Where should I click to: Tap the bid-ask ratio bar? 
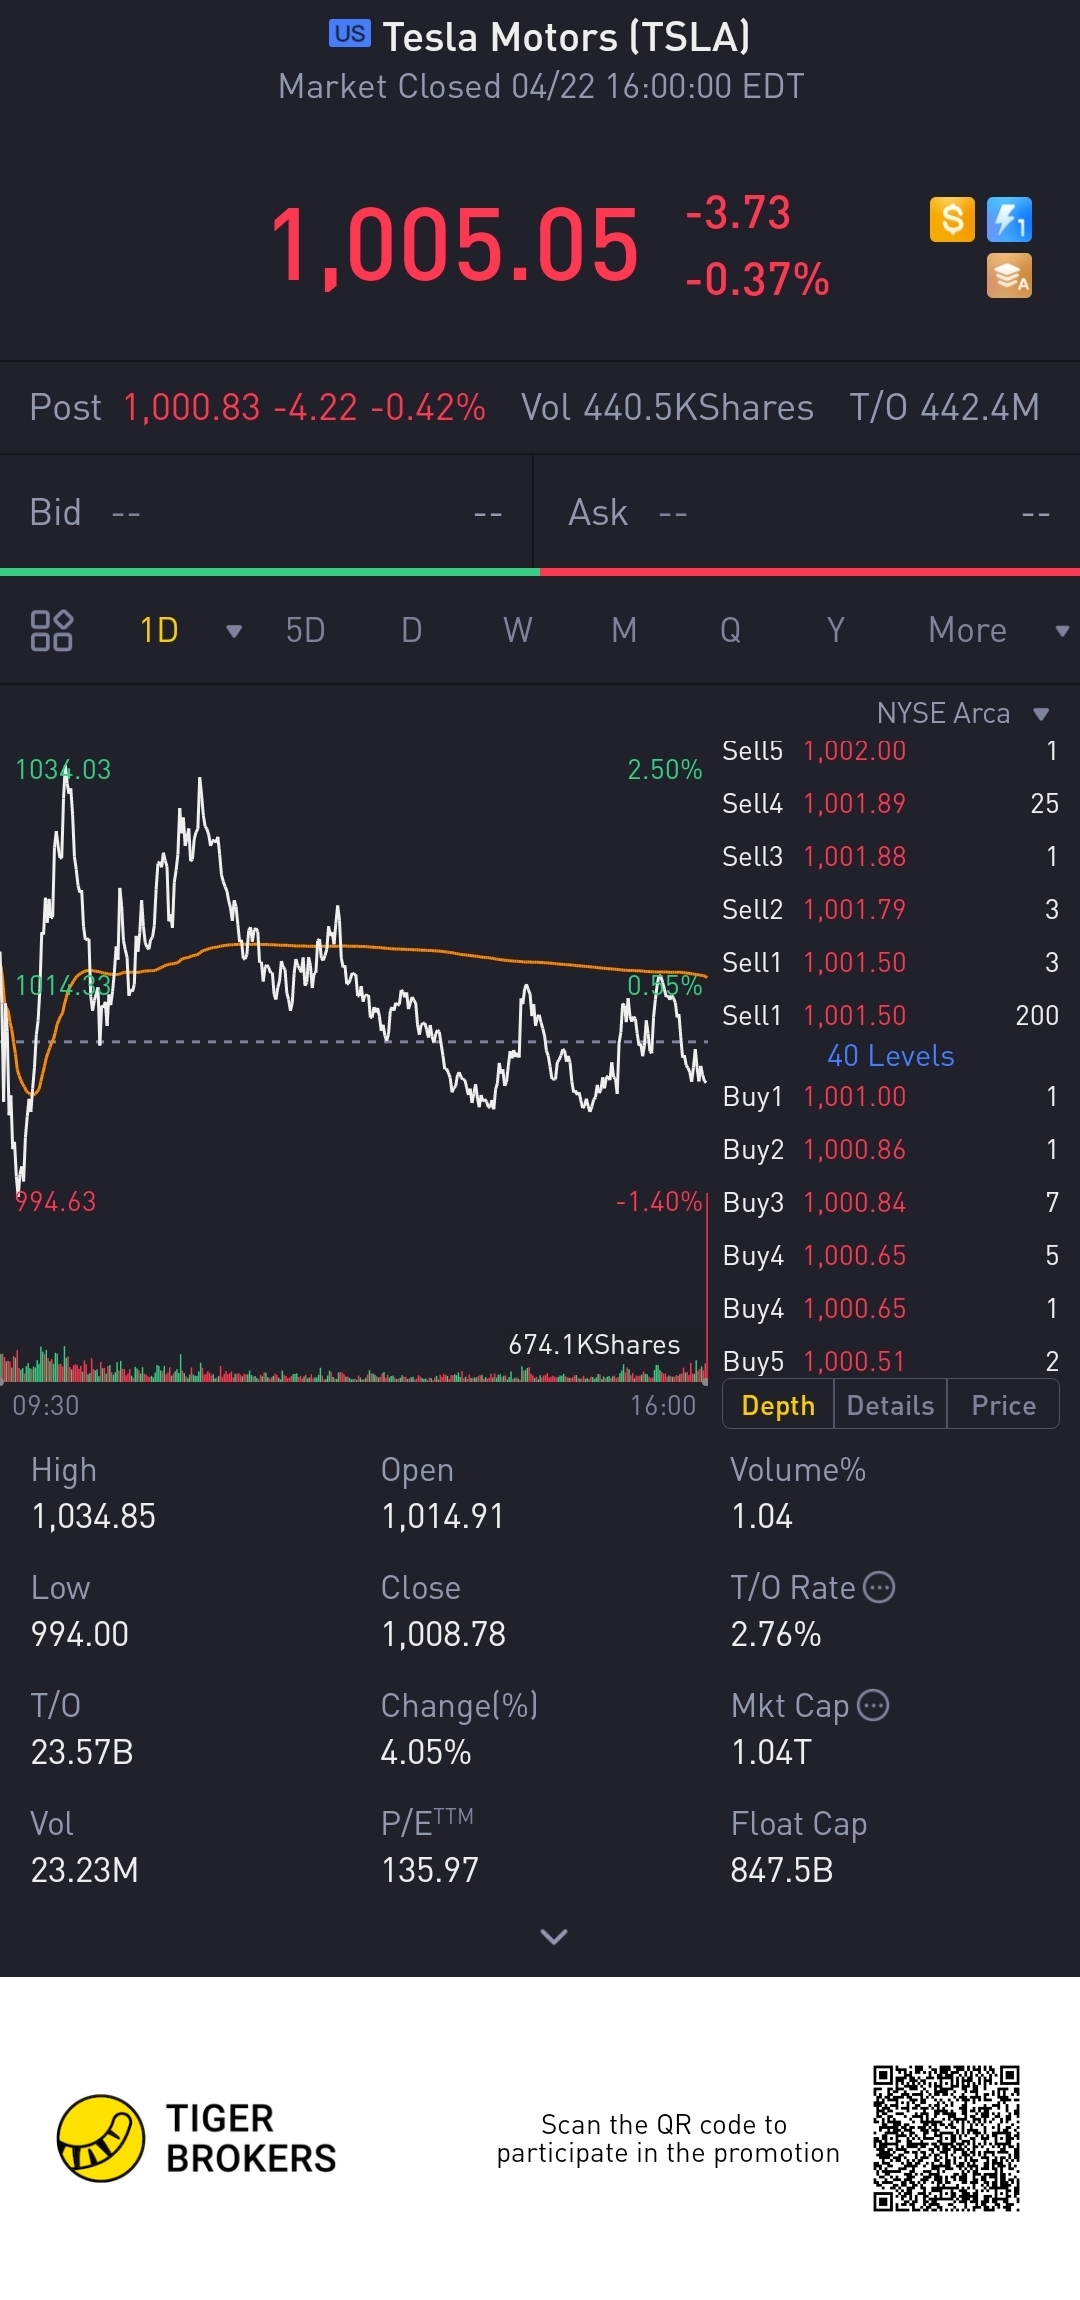click(540, 572)
